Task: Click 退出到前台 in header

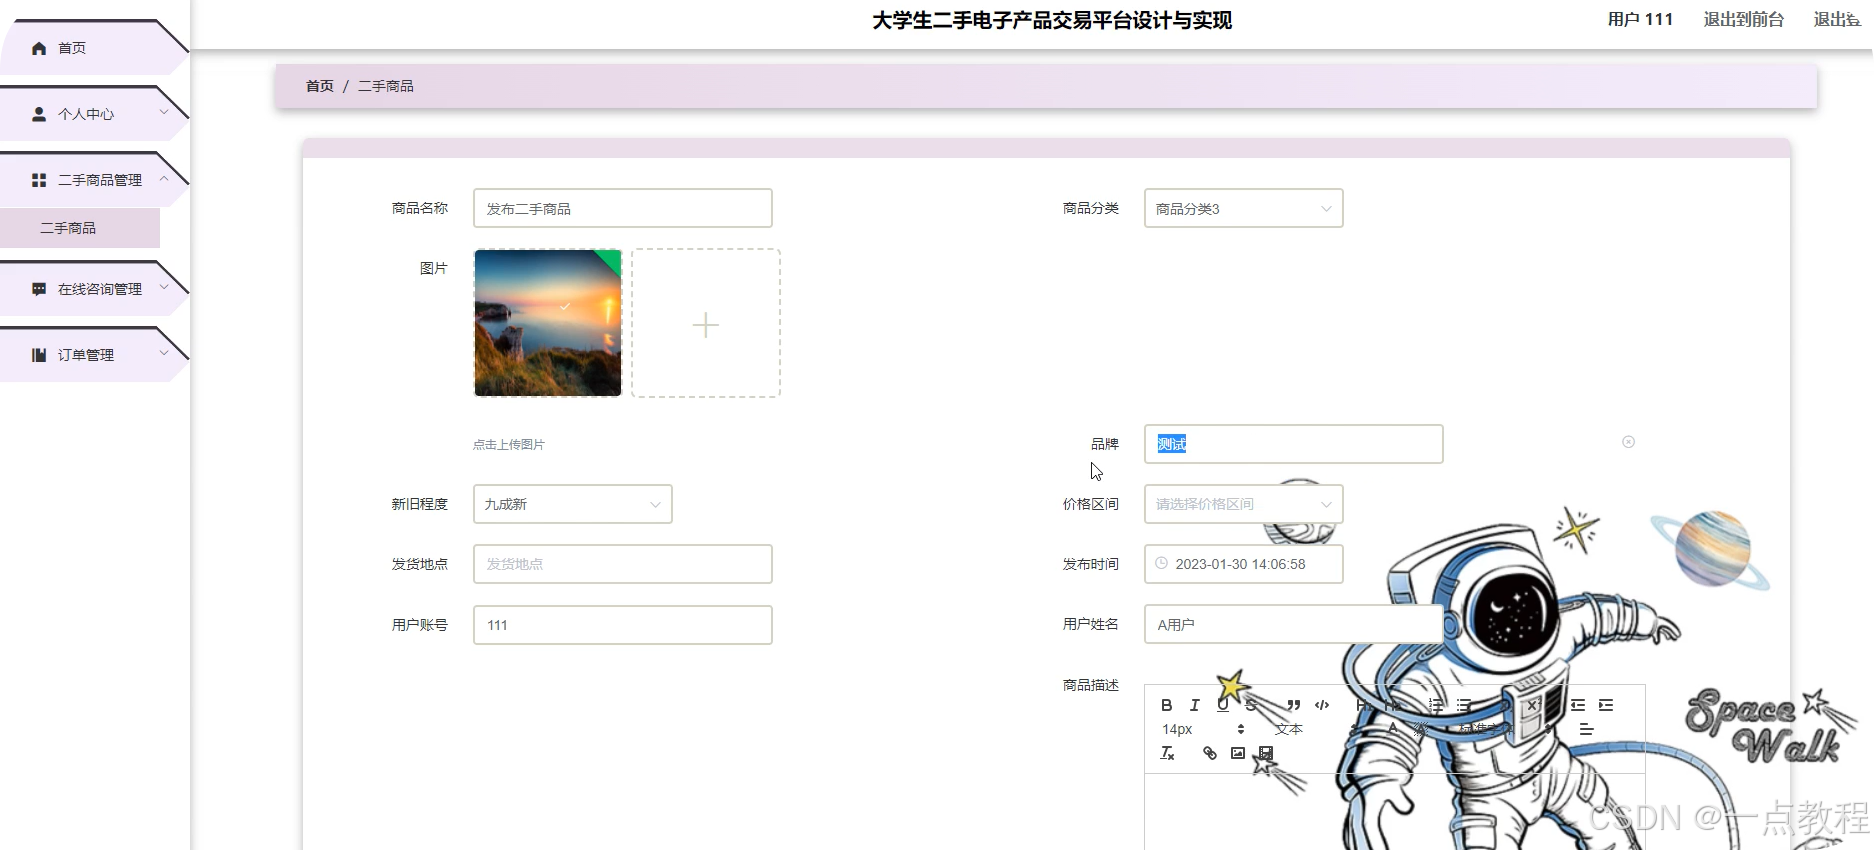Action: point(1744,19)
